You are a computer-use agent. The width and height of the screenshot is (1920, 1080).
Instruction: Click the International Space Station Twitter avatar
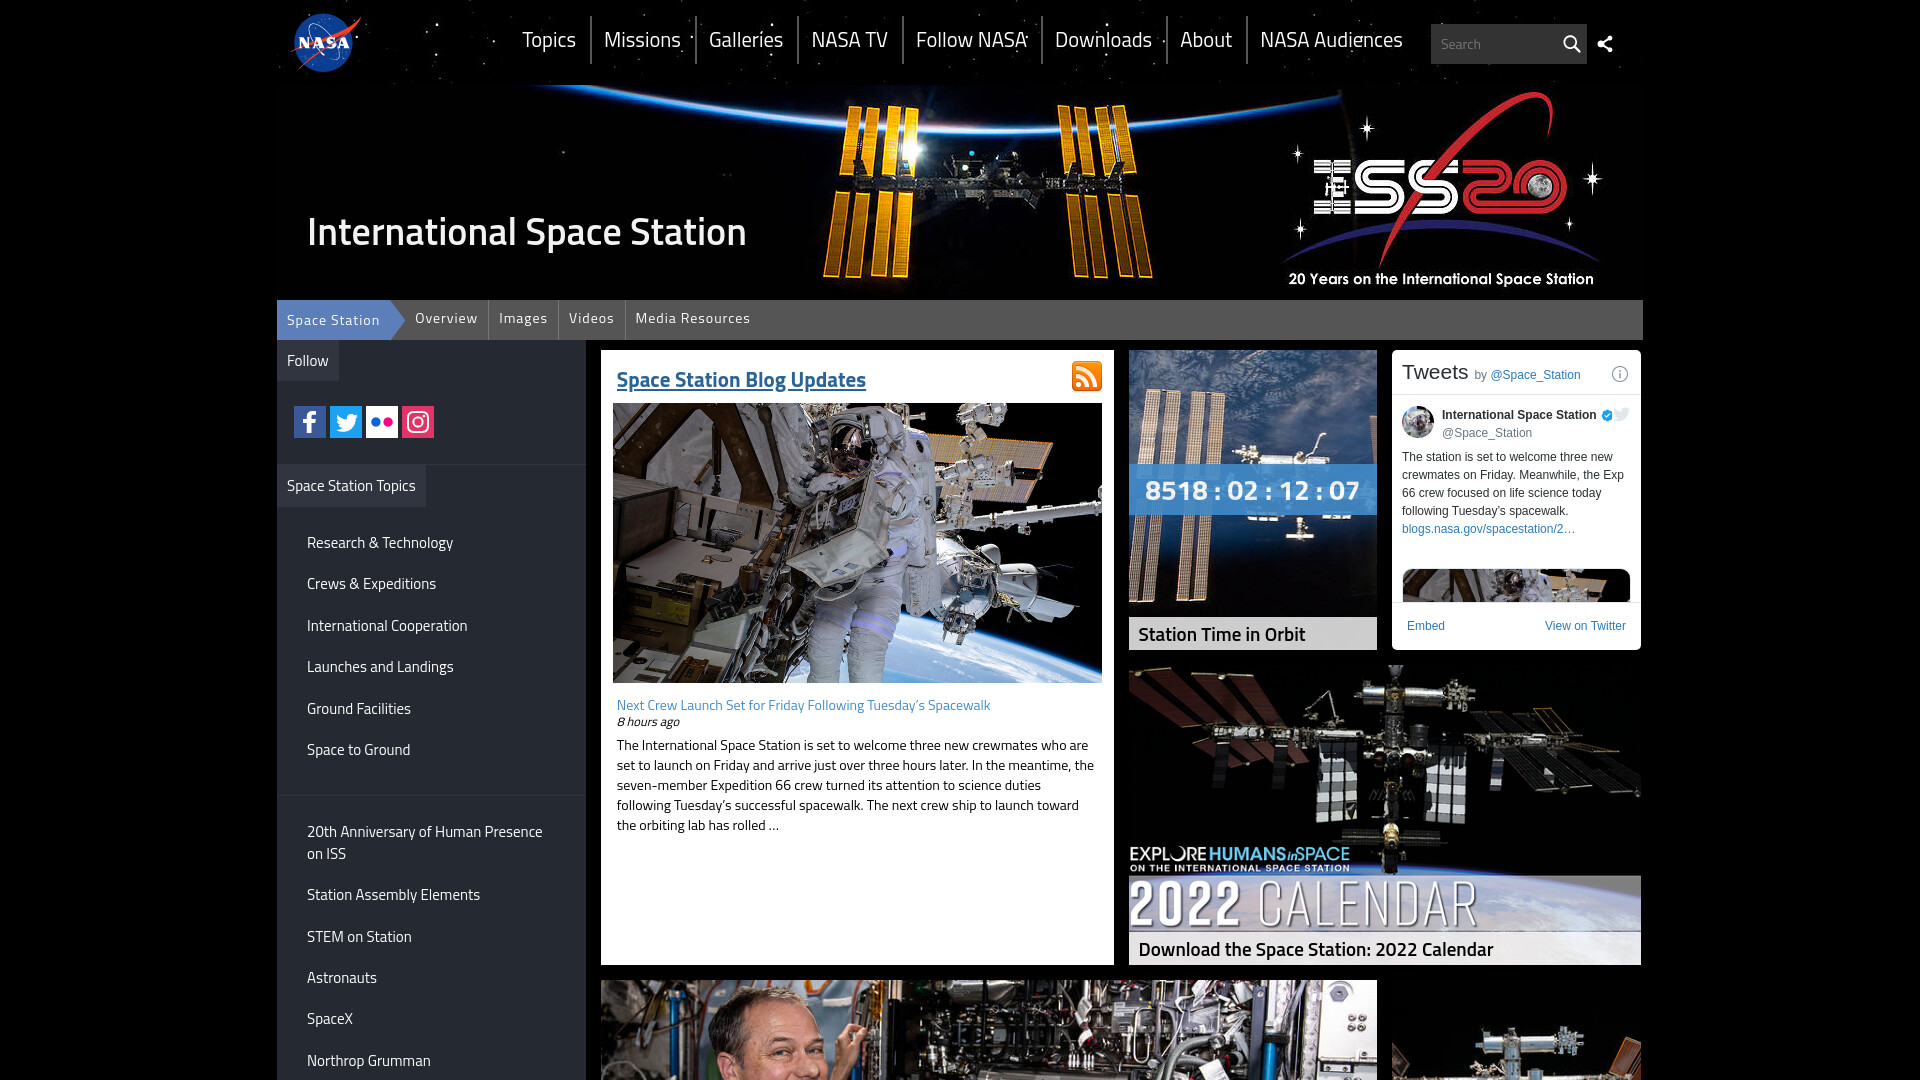click(x=1418, y=422)
